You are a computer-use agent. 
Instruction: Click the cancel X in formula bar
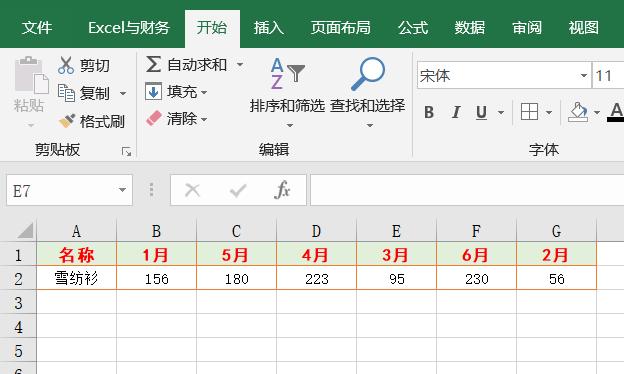(193, 190)
